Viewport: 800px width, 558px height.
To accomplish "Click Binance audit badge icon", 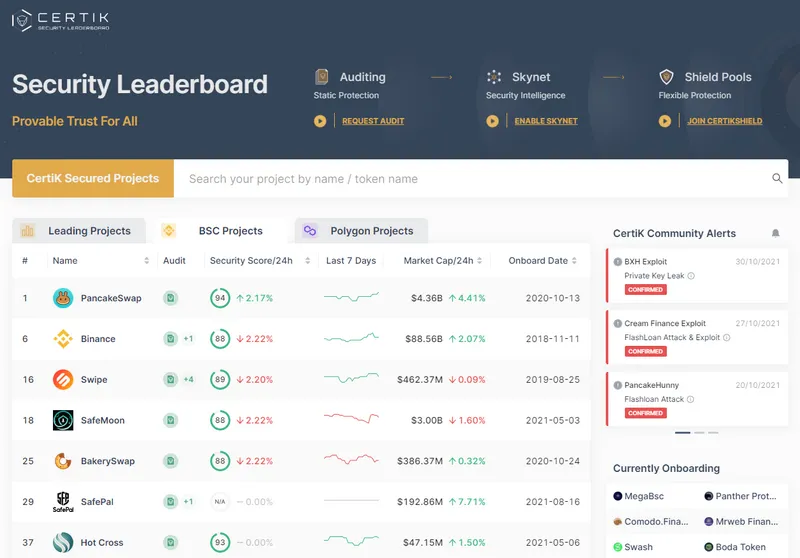I will click(170, 339).
